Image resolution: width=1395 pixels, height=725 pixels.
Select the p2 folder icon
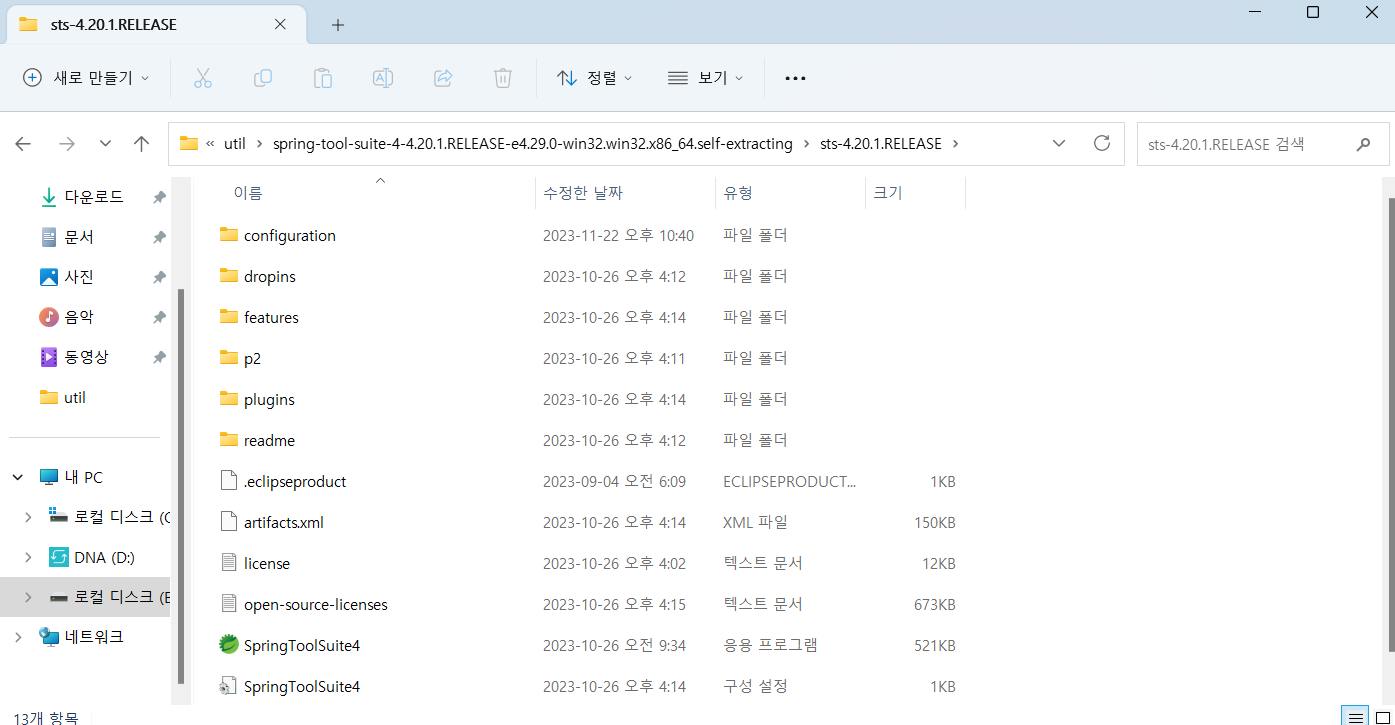229,358
